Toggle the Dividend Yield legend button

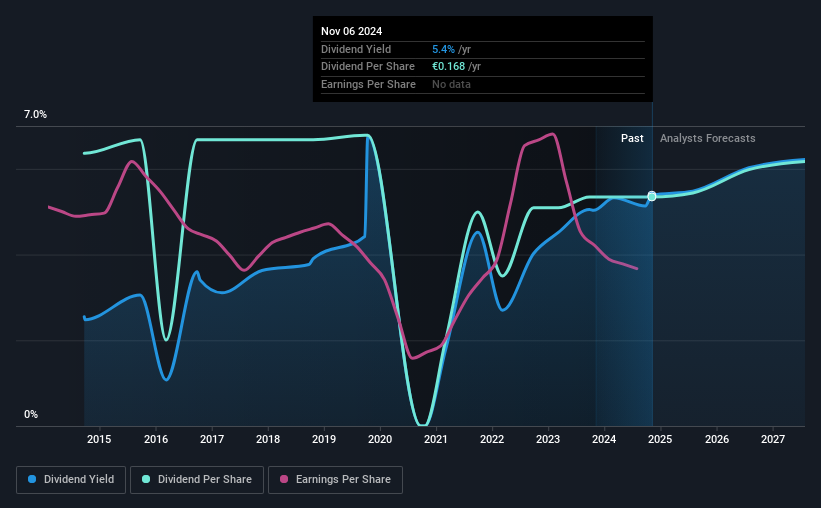[71, 480]
